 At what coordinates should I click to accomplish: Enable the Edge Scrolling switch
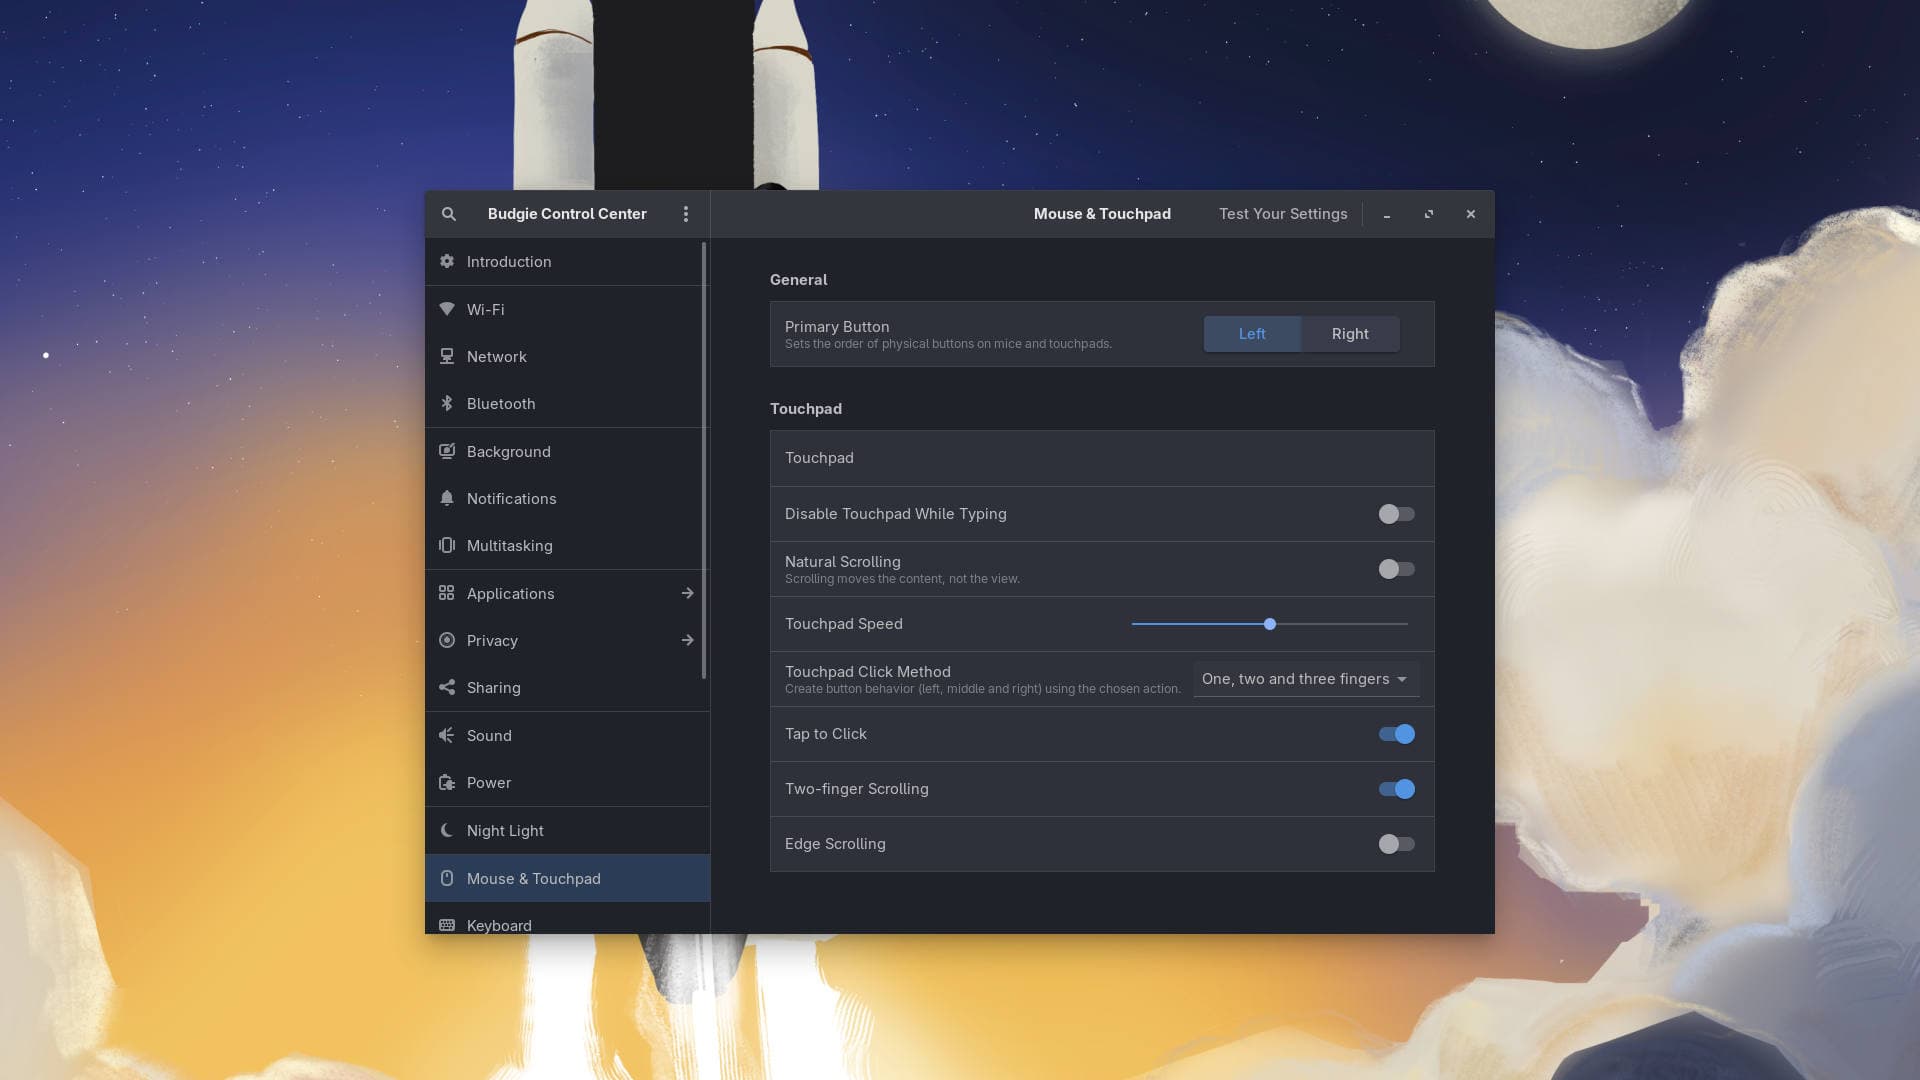pyautogui.click(x=1396, y=844)
